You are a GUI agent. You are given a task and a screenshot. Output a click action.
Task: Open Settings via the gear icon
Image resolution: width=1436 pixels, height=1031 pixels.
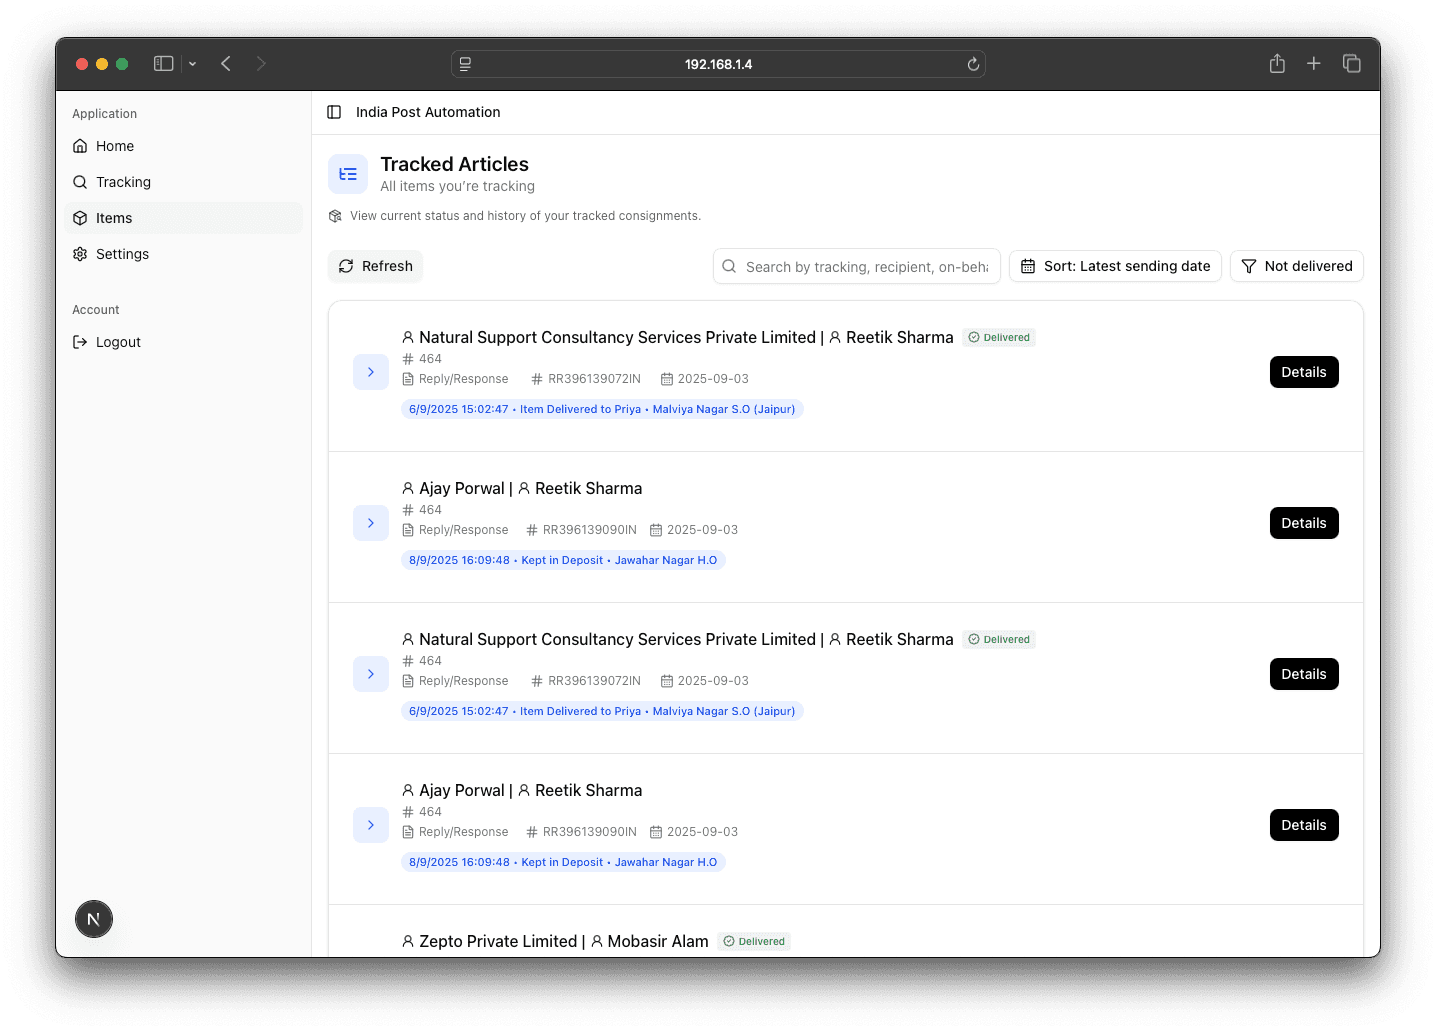click(x=80, y=253)
